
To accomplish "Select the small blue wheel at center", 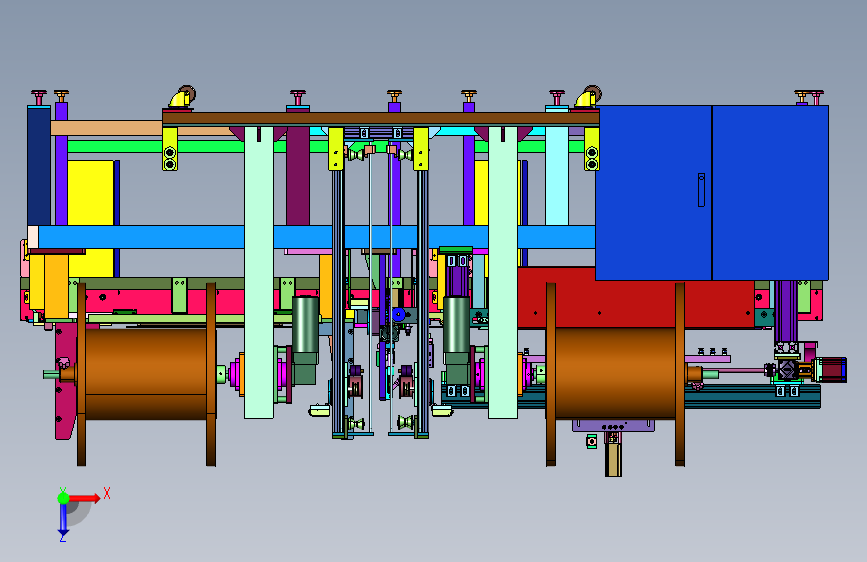I will point(399,314).
